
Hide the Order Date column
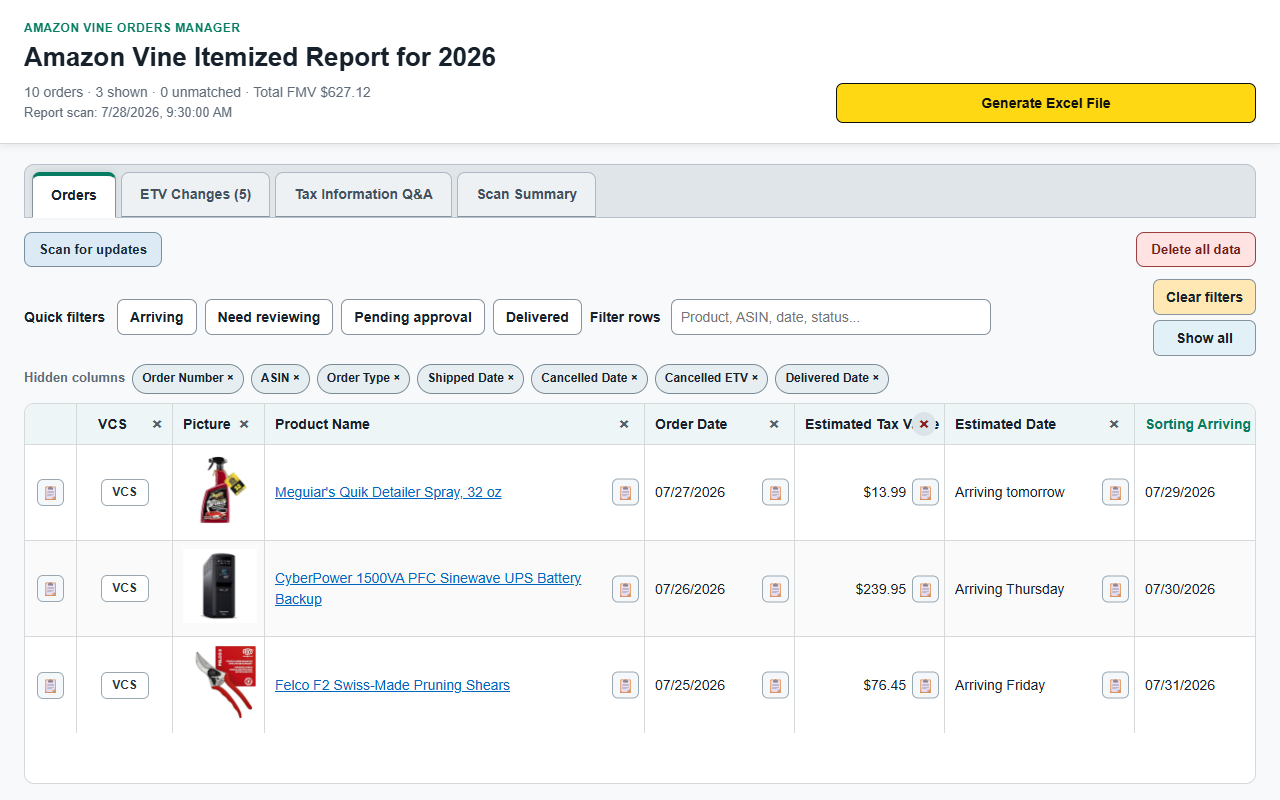click(x=774, y=424)
